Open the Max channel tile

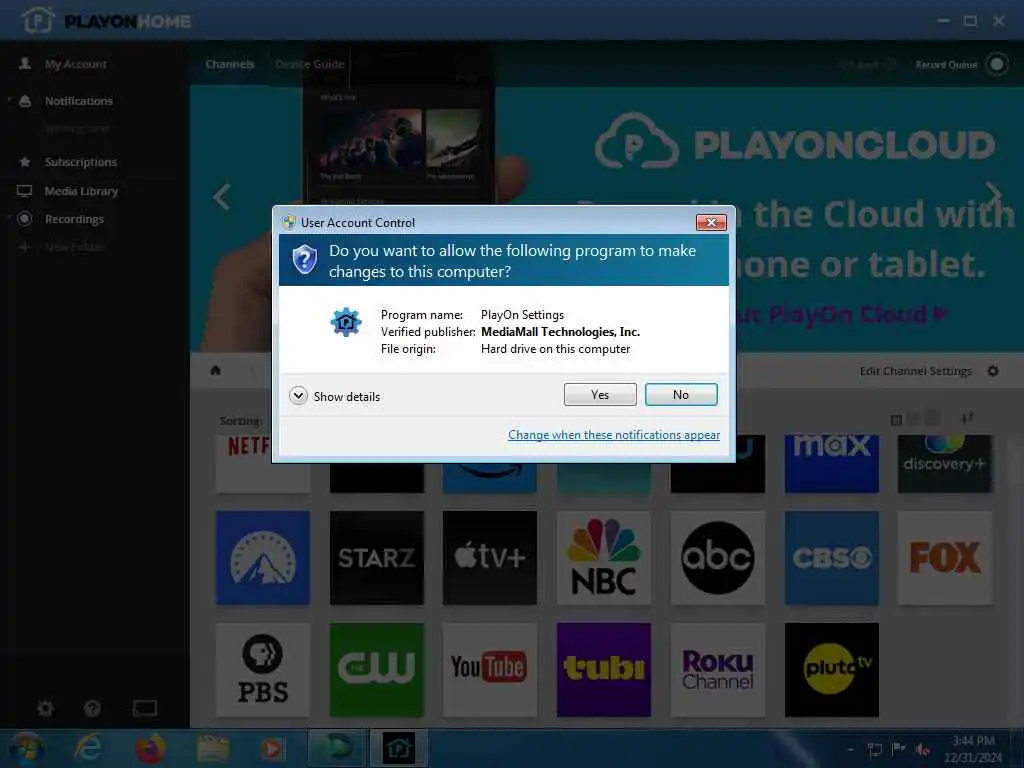pyautogui.click(x=831, y=464)
